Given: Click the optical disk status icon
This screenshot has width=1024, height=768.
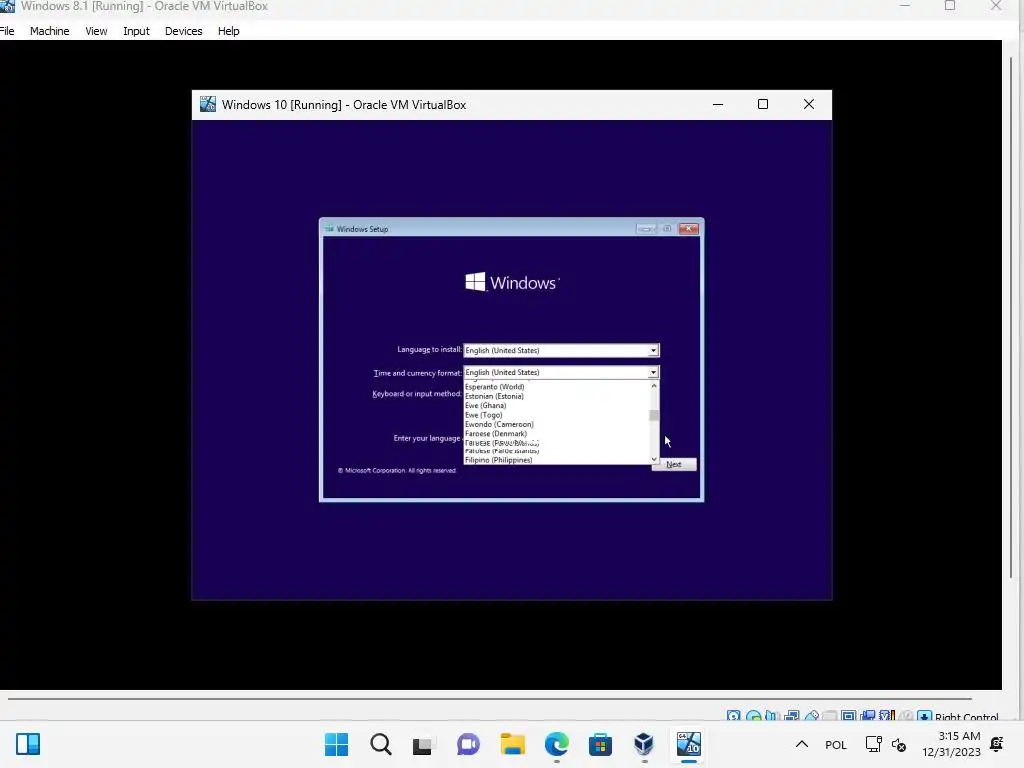Looking at the screenshot, I should pyautogui.click(x=753, y=717).
